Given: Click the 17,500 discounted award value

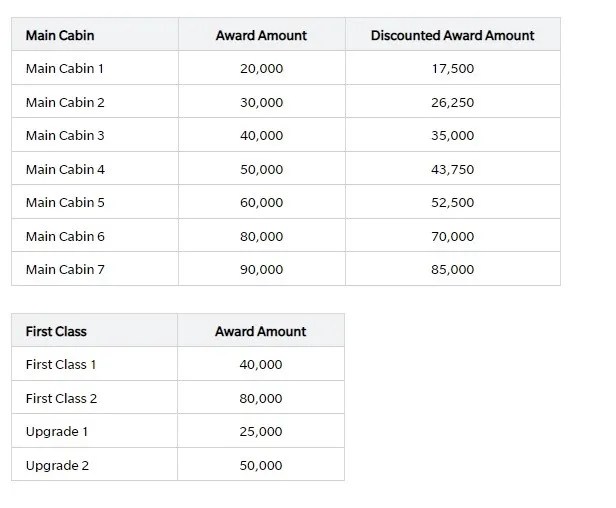Looking at the screenshot, I should [x=453, y=69].
